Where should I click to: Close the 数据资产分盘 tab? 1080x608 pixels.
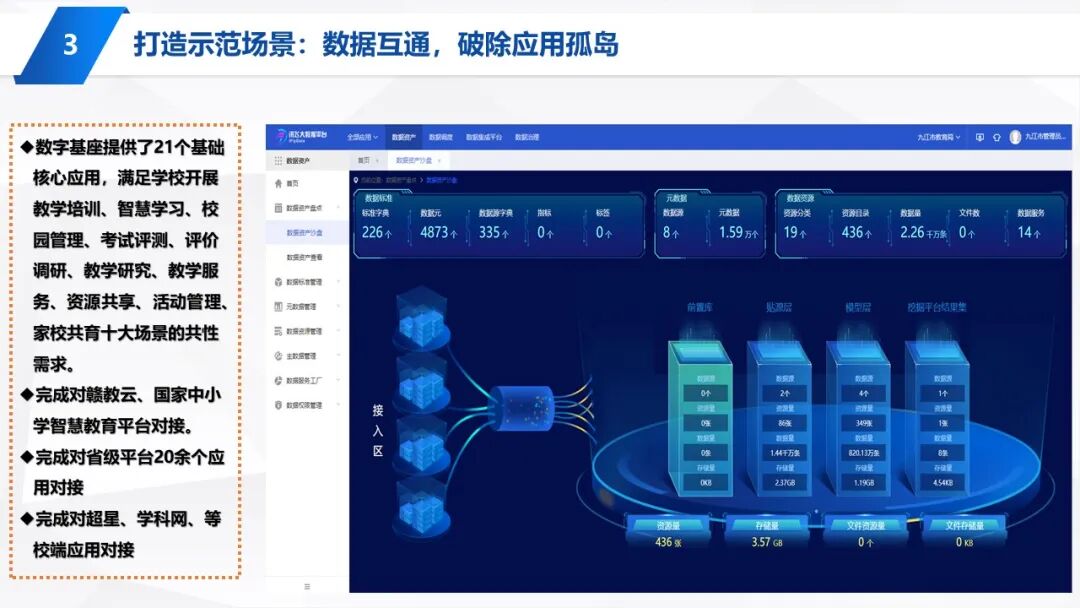[x=438, y=158]
